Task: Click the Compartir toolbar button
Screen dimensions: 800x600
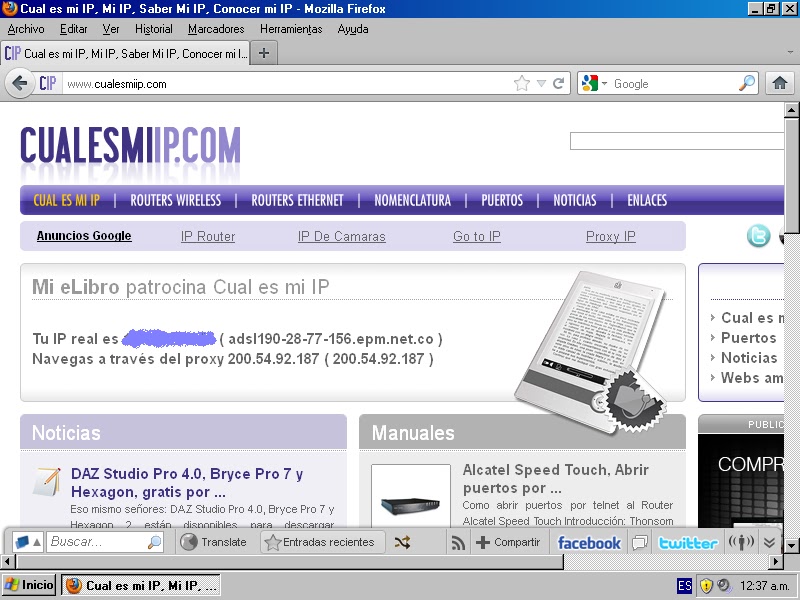Action: [x=508, y=542]
